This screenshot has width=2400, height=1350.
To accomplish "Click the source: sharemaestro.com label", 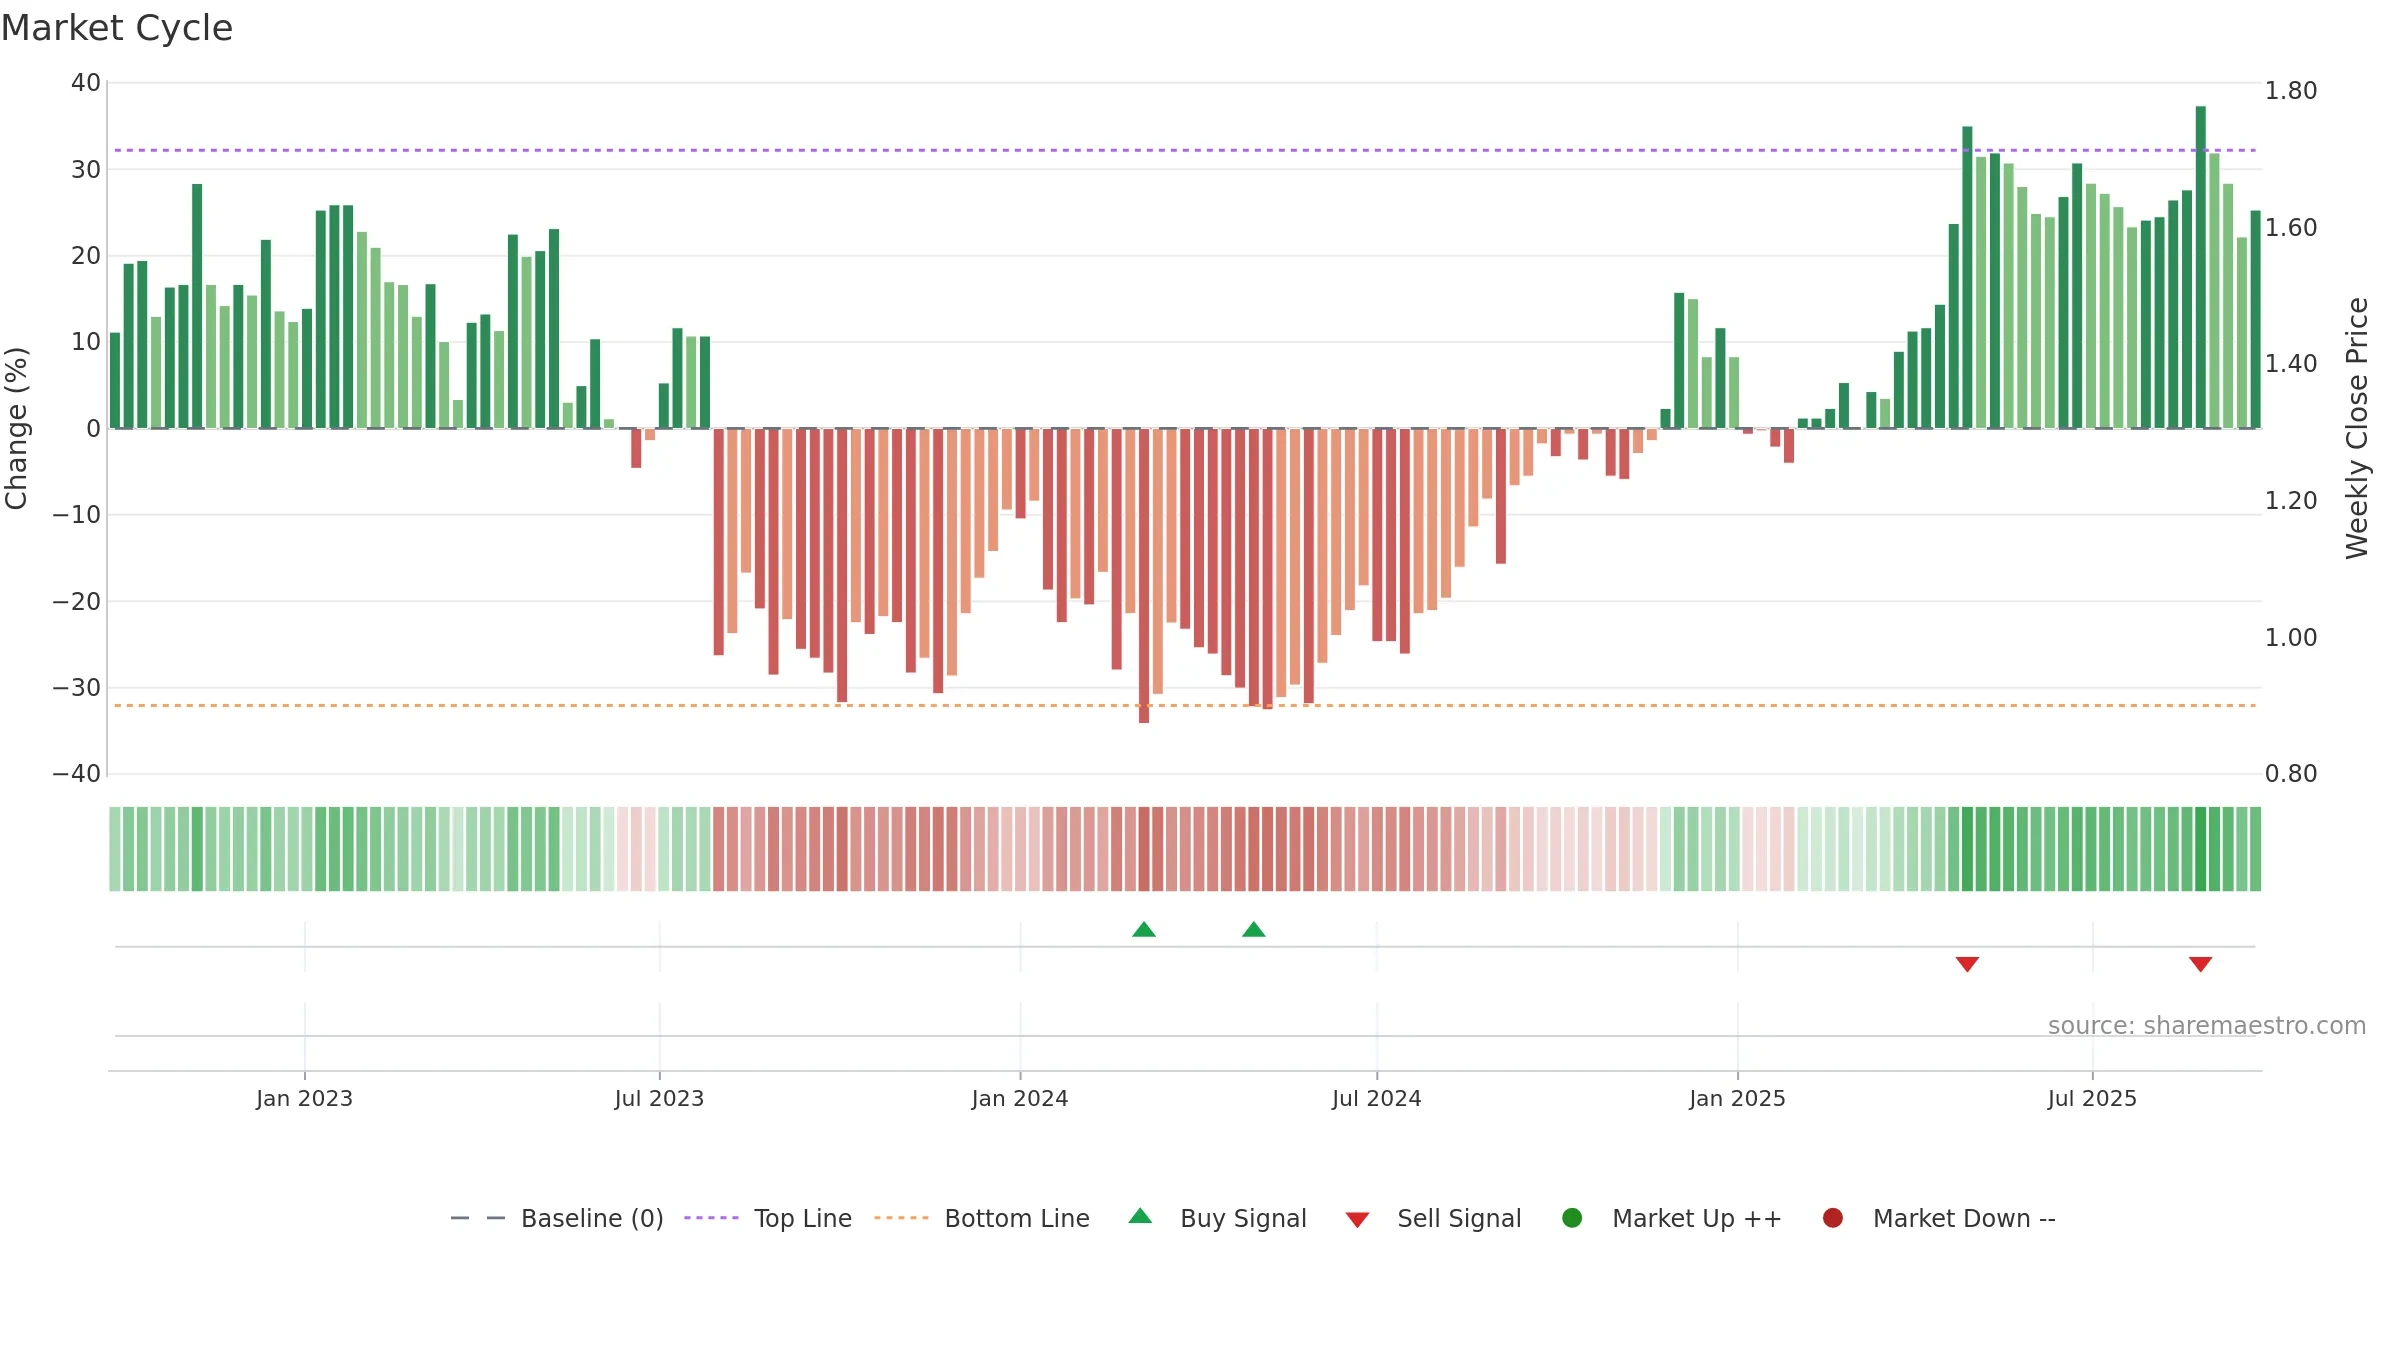I will pyautogui.click(x=2207, y=1026).
